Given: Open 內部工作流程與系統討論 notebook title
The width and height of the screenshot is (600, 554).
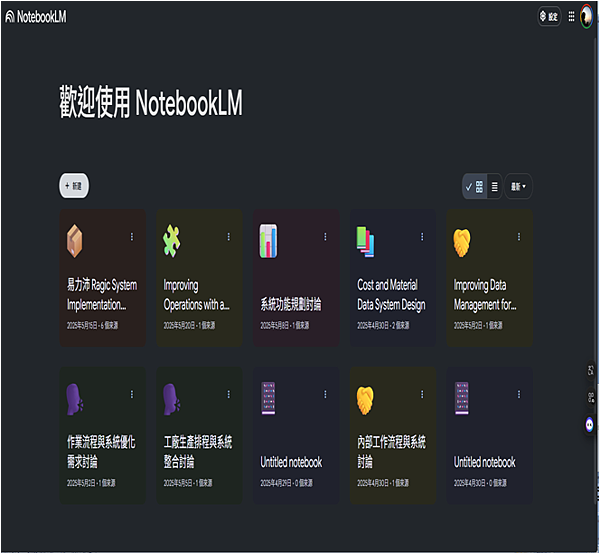Looking at the screenshot, I should point(391,452).
